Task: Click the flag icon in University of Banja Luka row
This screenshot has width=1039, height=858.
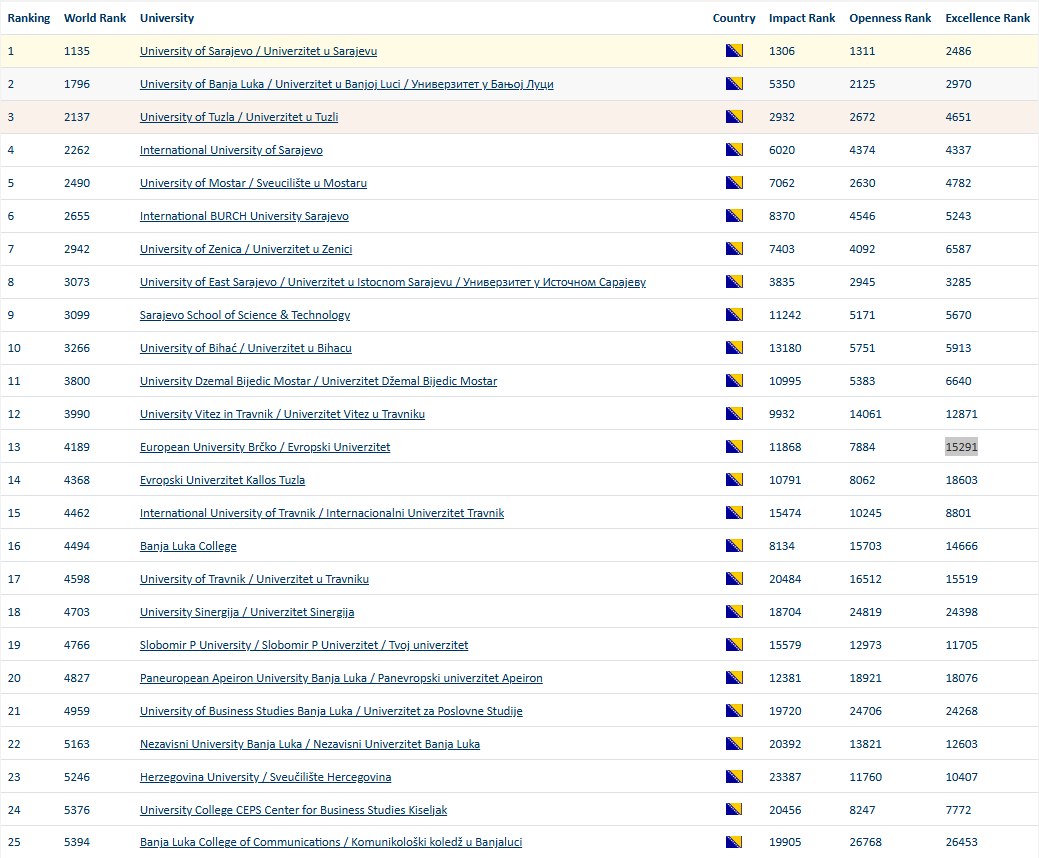Action: pyautogui.click(x=734, y=83)
